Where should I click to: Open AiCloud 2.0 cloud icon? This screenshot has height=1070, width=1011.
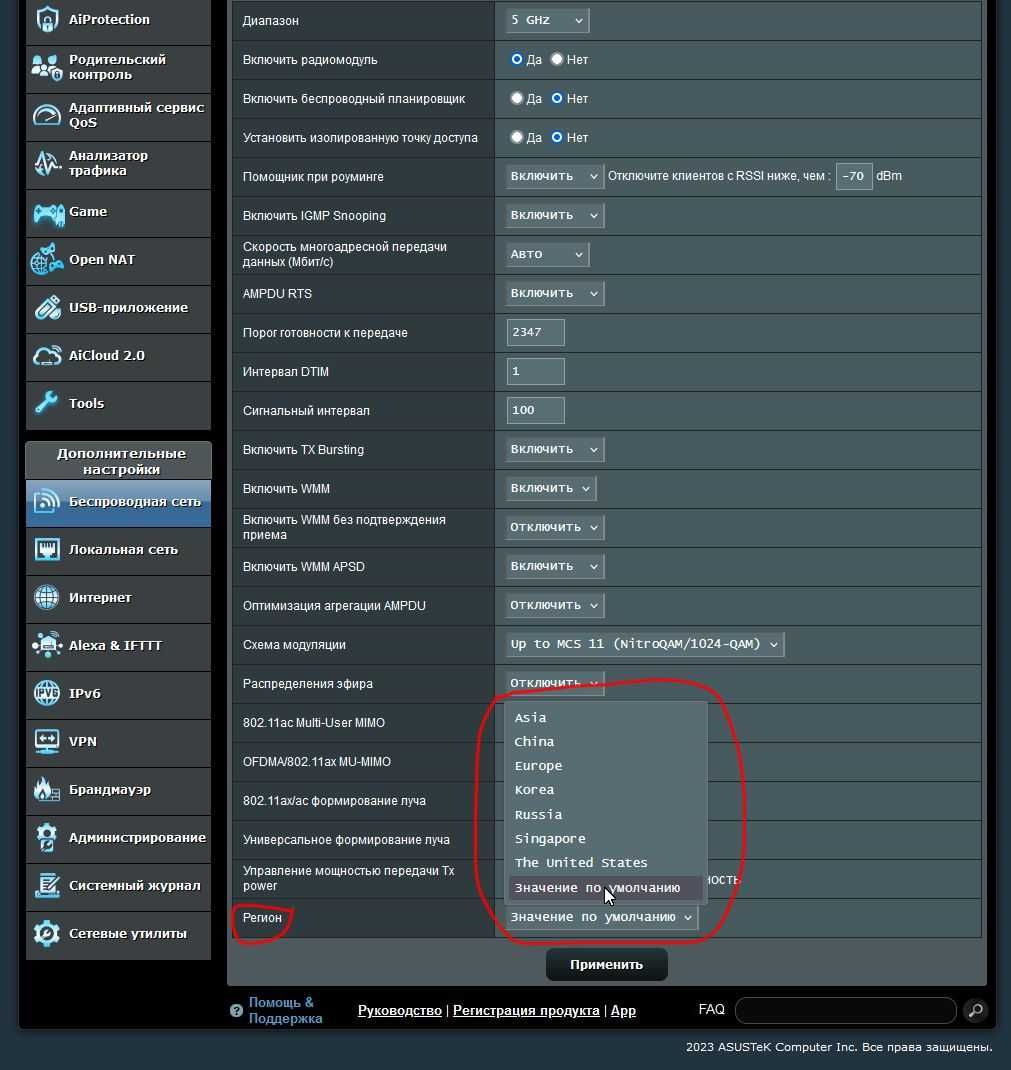click(x=46, y=356)
